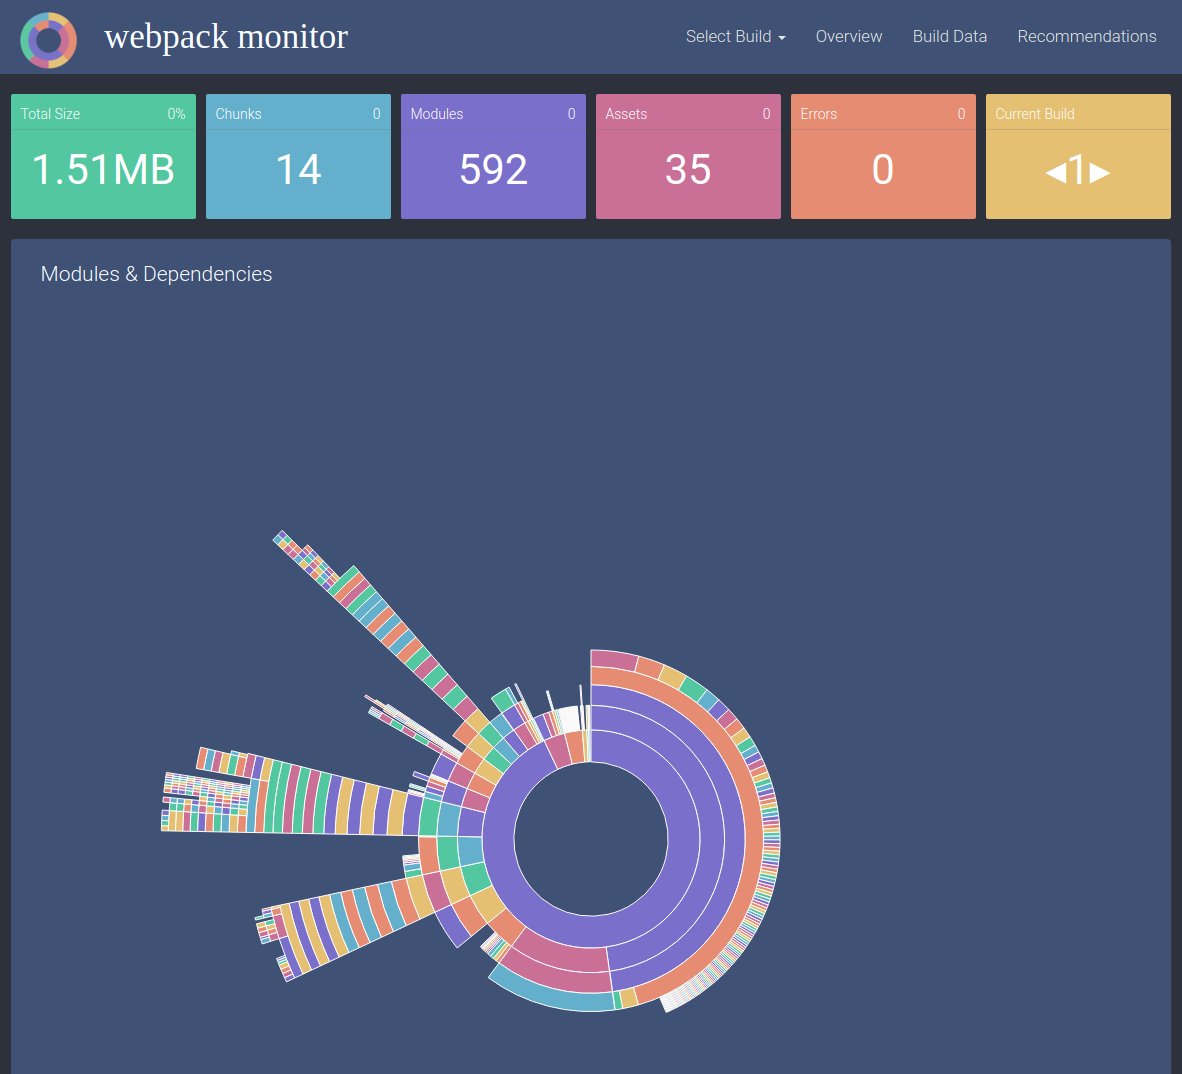Switch to the Build Data tab
This screenshot has height=1074, width=1182.
948,36
